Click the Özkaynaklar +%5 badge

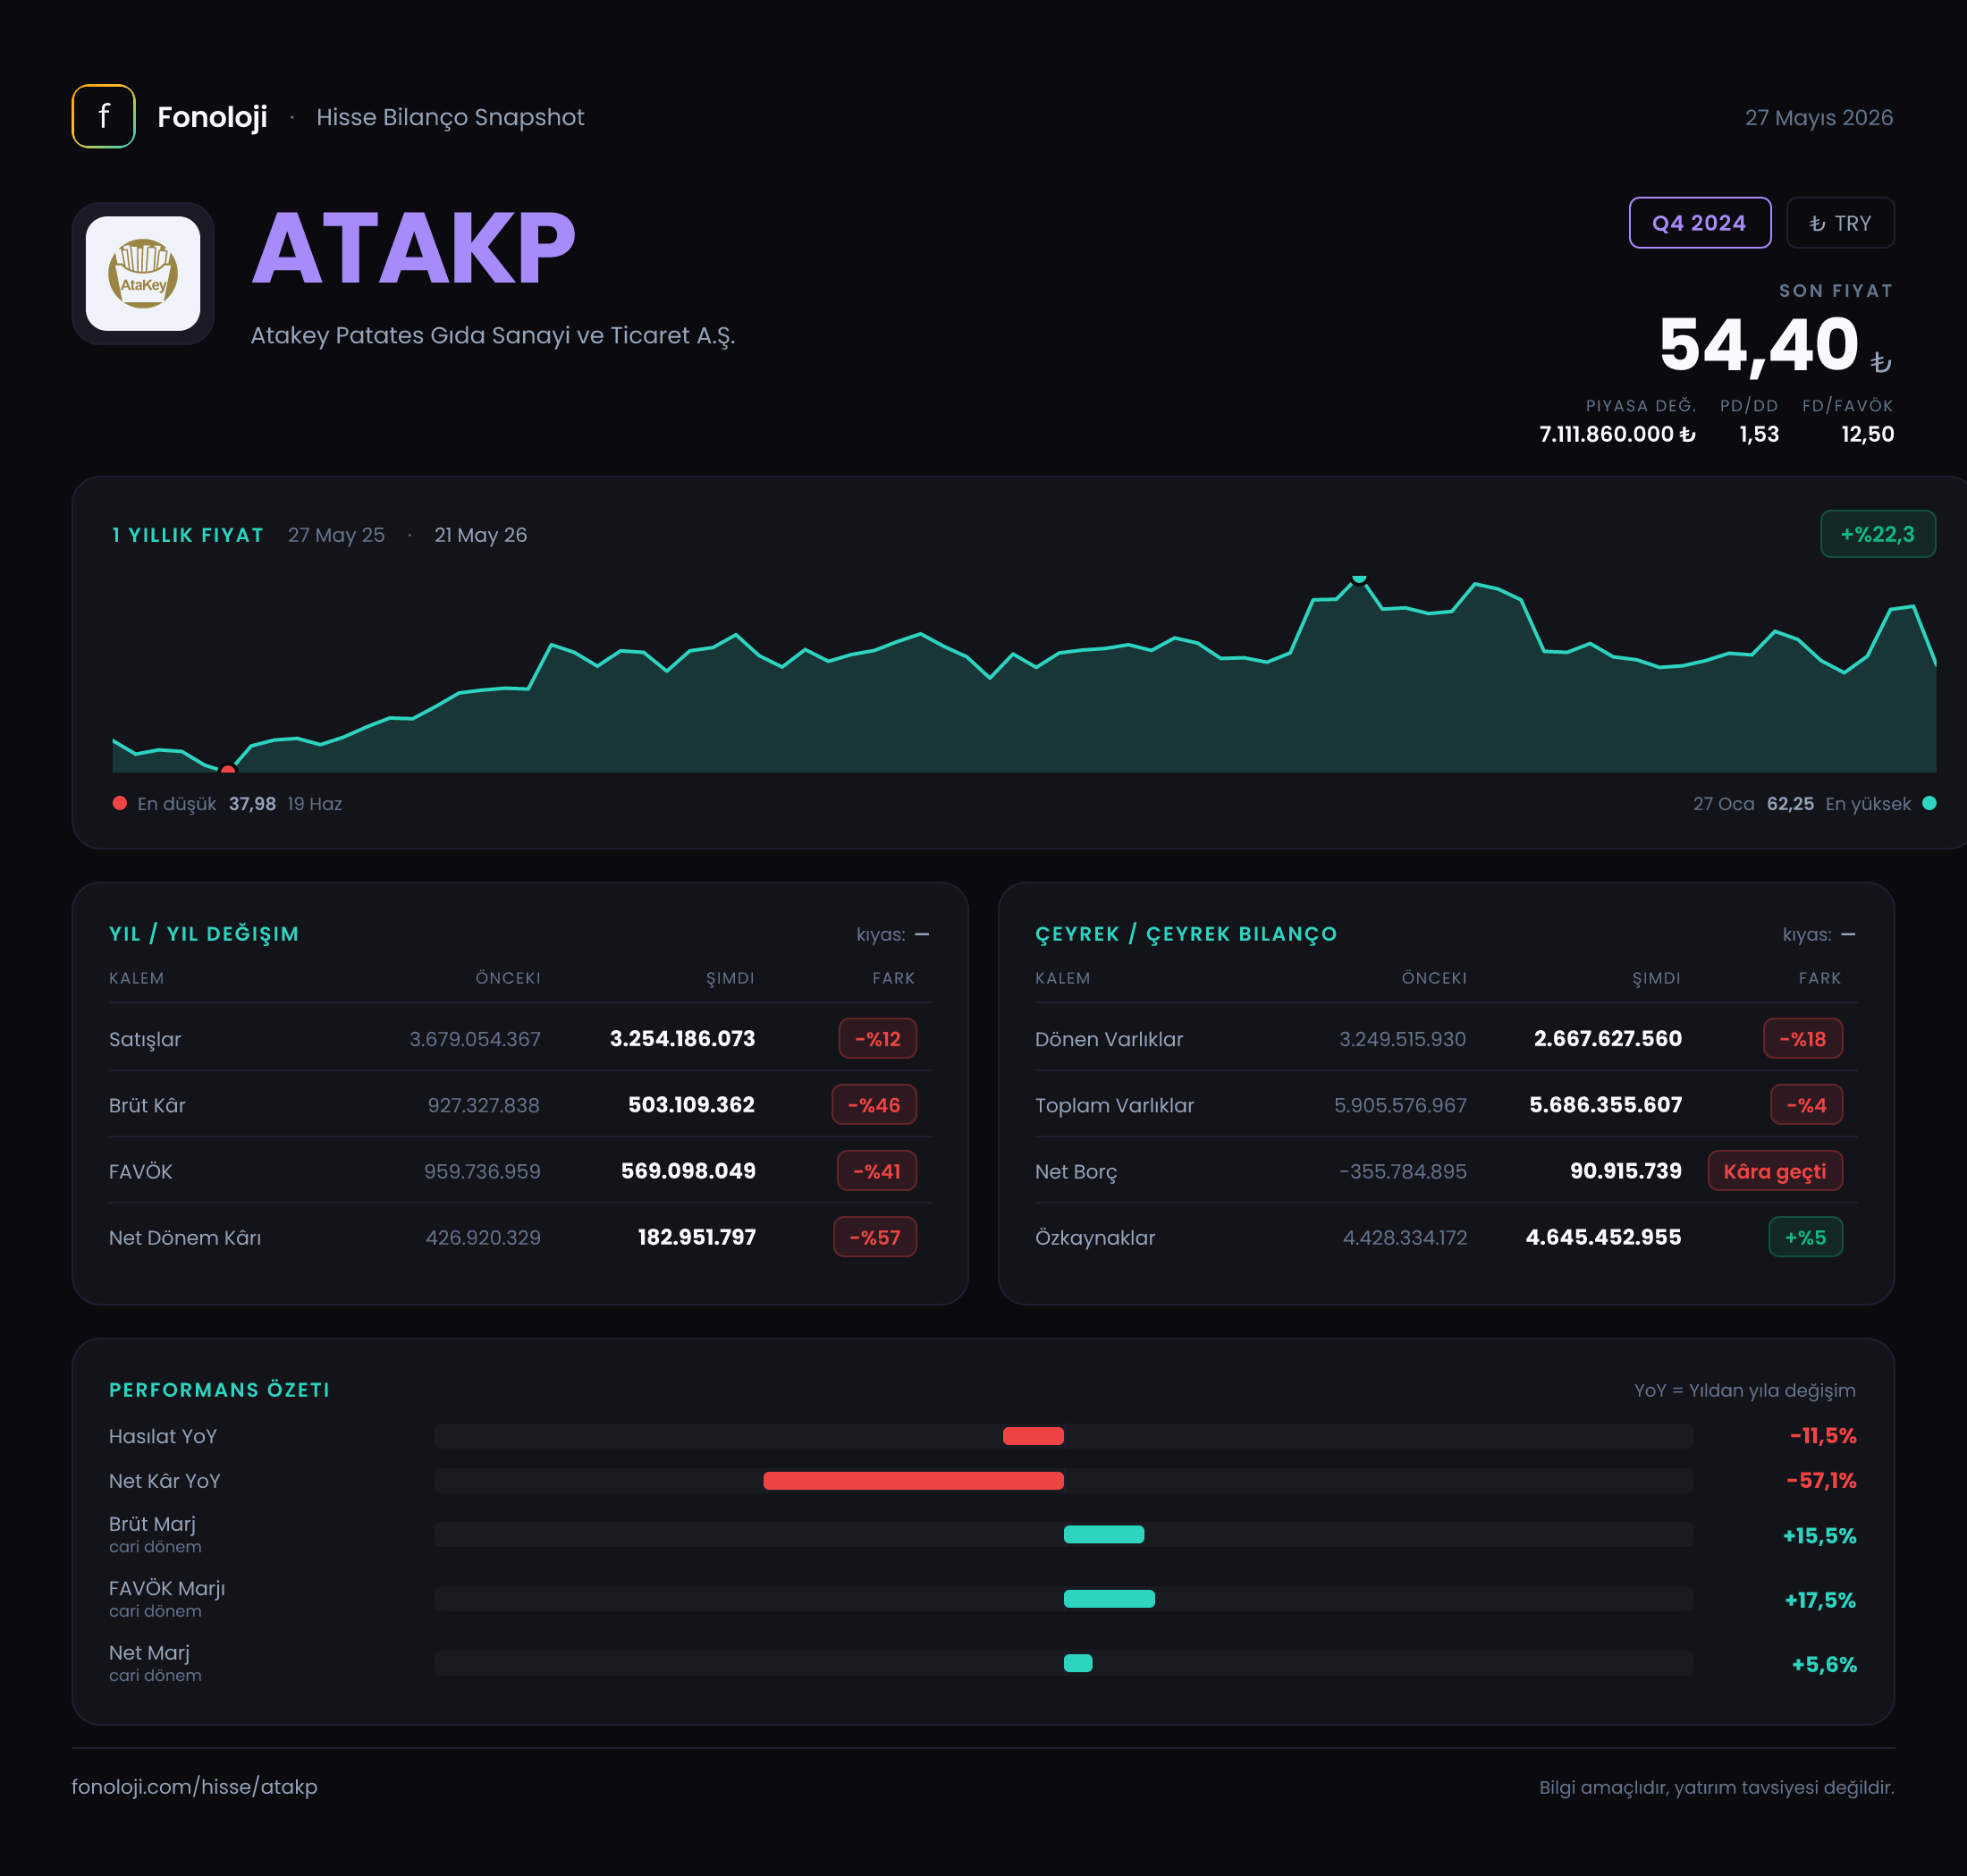click(1805, 1236)
